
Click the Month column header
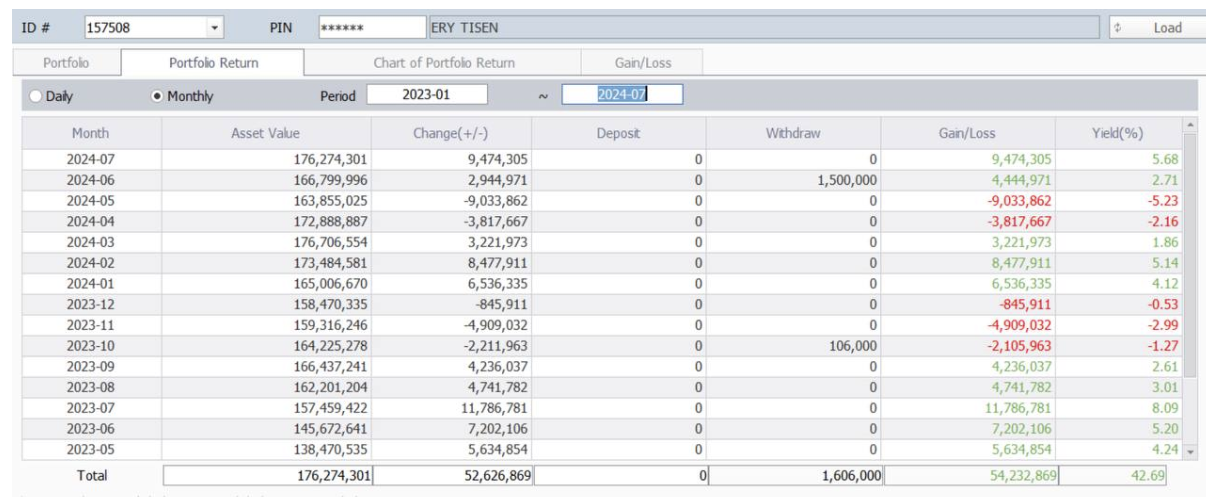point(90,132)
